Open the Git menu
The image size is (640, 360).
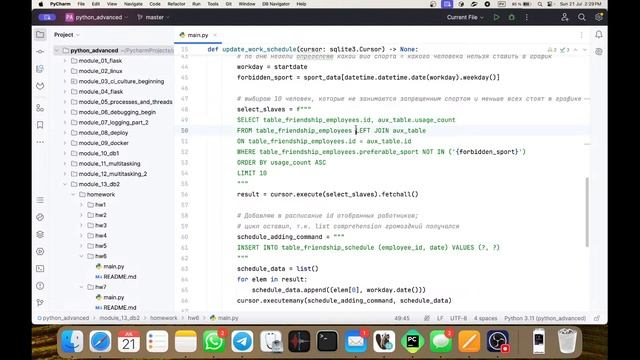click(x=229, y=4)
